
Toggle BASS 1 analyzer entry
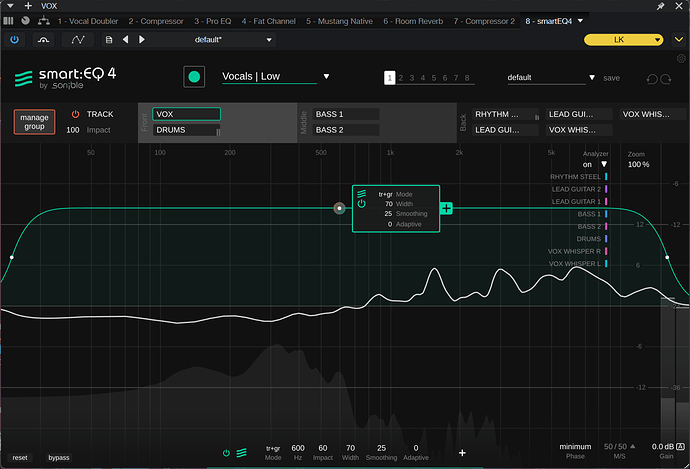pos(592,214)
